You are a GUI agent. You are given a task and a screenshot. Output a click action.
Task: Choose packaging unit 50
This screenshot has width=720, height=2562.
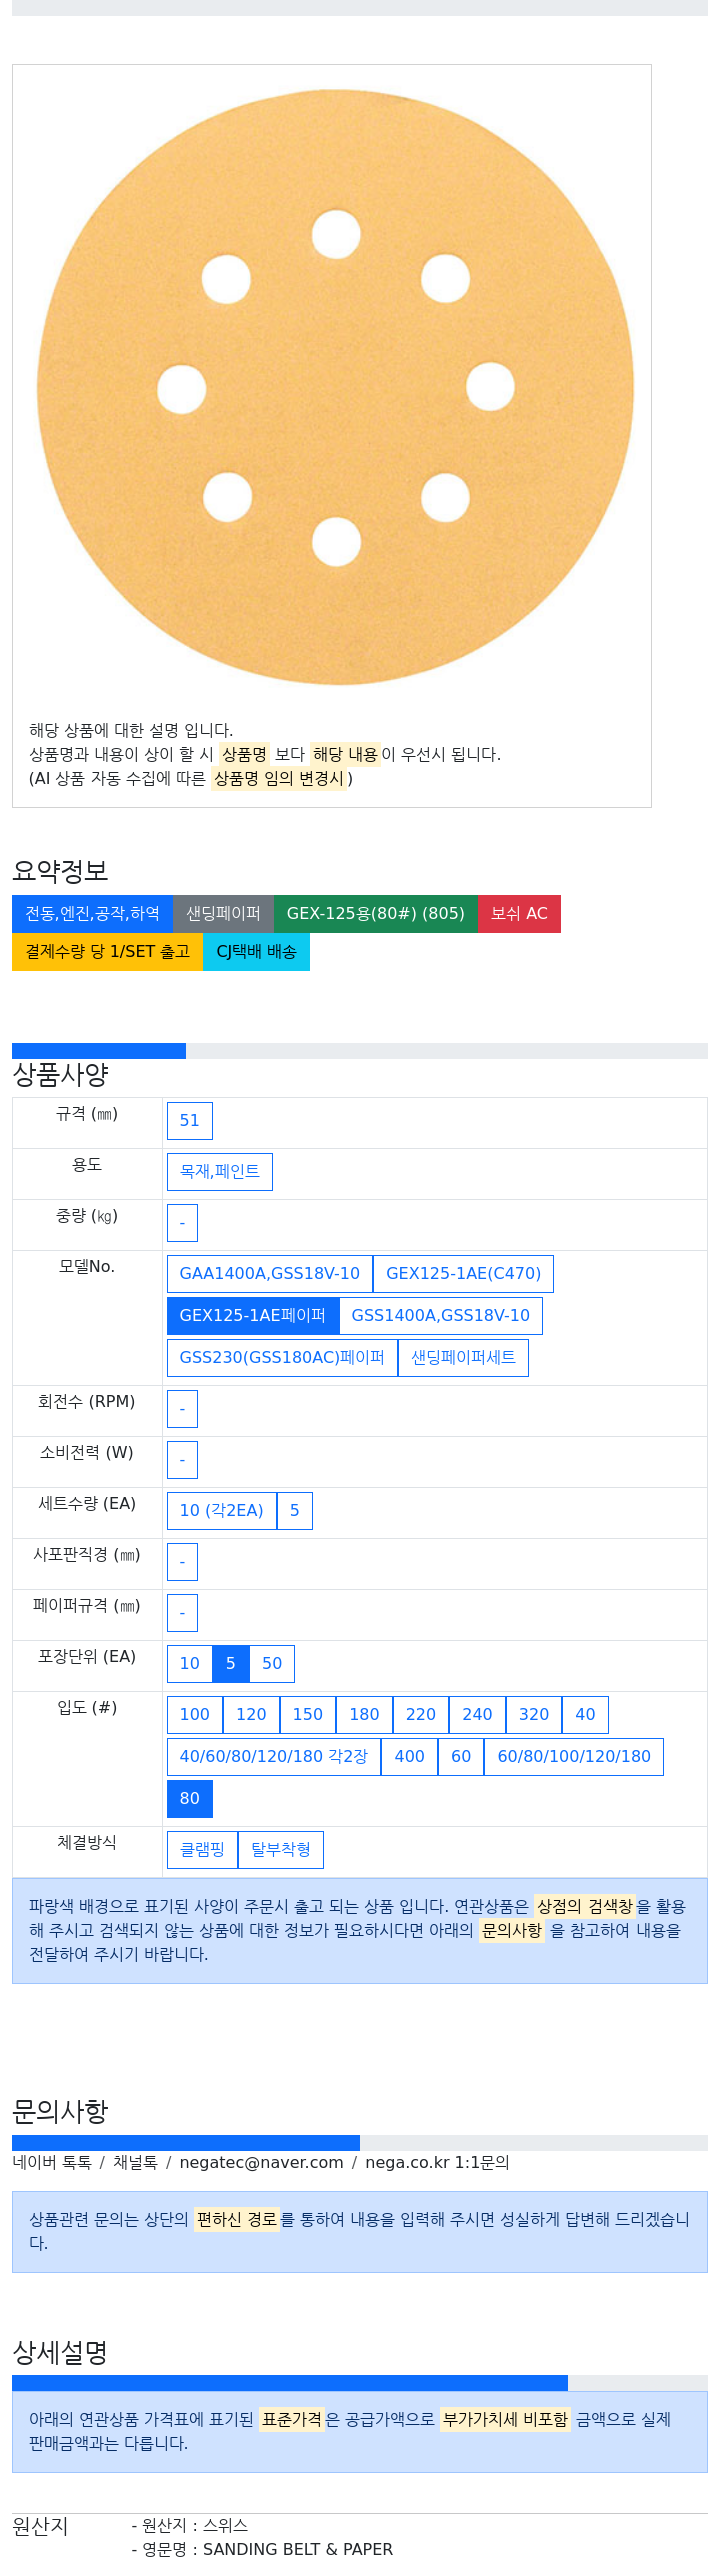[272, 1664]
